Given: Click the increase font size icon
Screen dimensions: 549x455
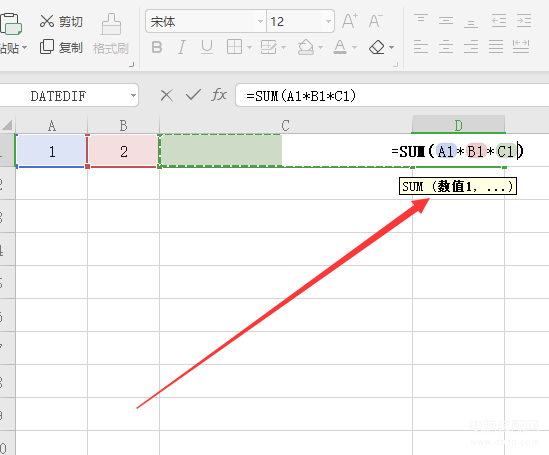Looking at the screenshot, I should tap(350, 21).
